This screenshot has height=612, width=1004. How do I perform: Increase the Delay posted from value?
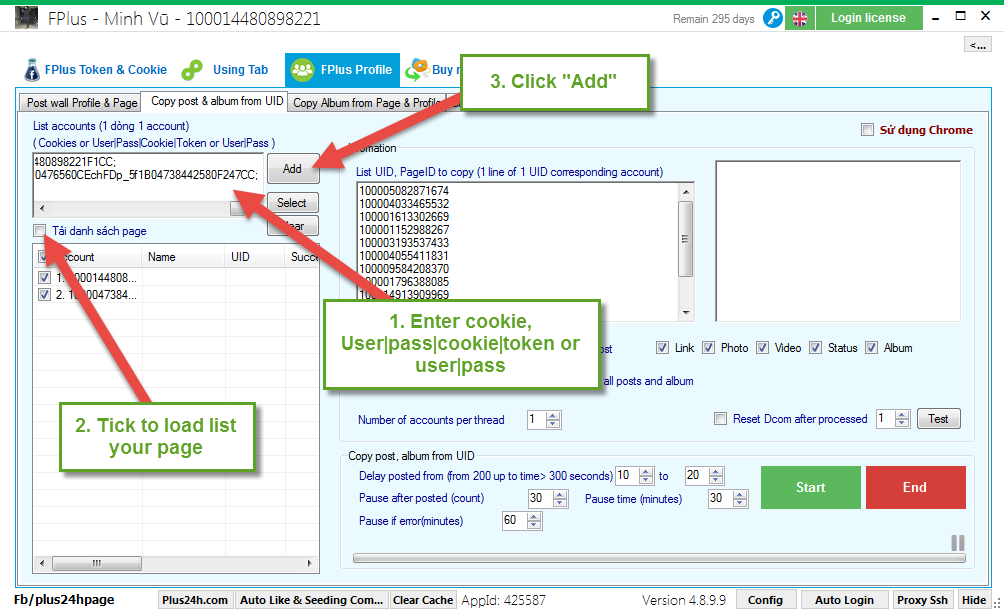pyautogui.click(x=647, y=472)
